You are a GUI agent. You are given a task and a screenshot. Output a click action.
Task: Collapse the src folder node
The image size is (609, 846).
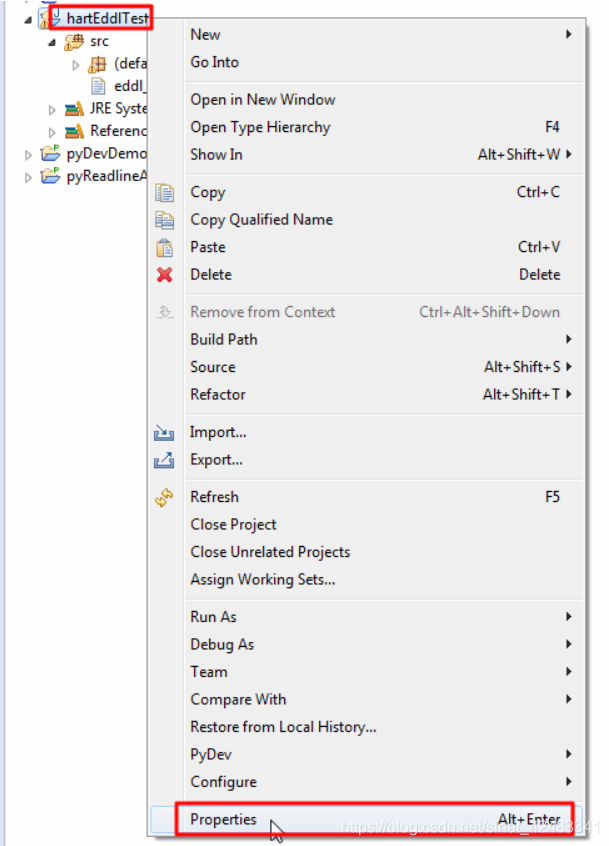click(x=52, y=42)
